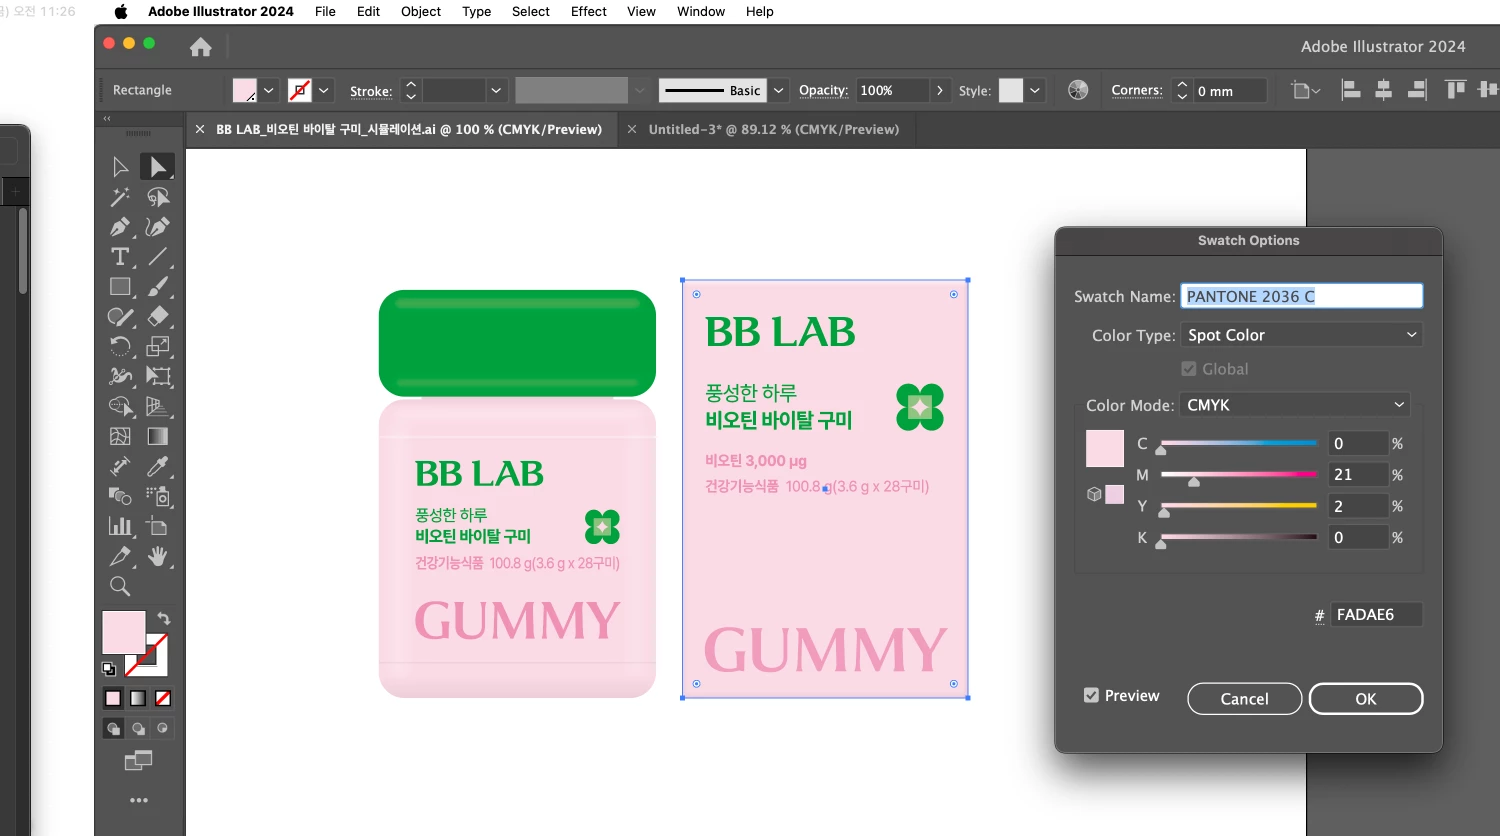Open the Transform shape dropdown icon

[1305, 90]
